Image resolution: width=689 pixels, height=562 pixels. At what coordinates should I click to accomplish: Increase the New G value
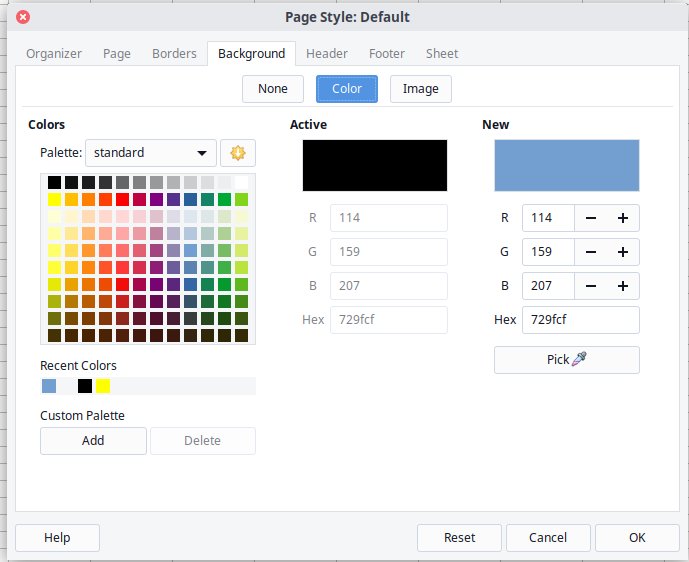tap(623, 252)
